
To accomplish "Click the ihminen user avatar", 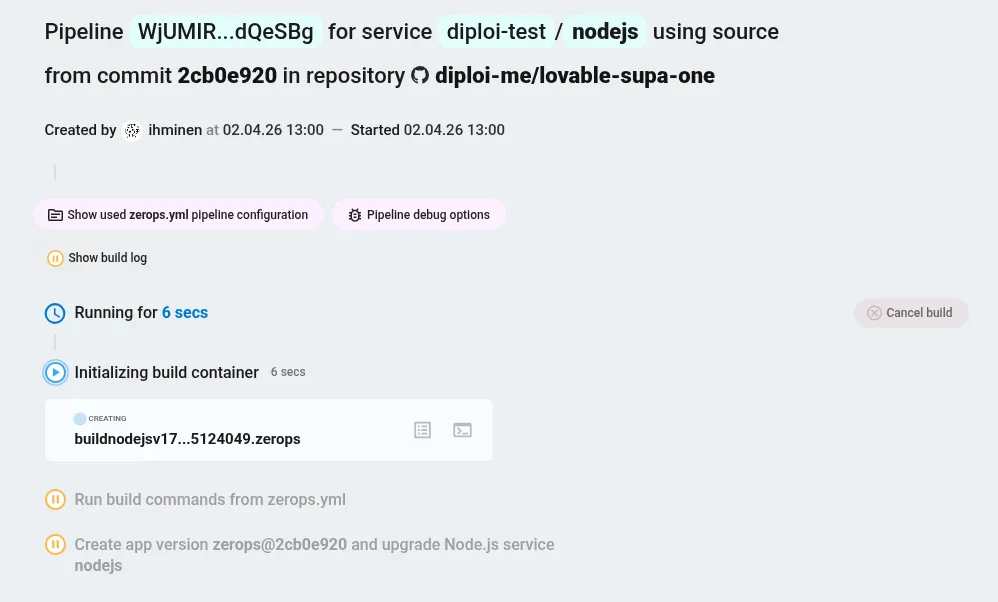I will coord(132,130).
